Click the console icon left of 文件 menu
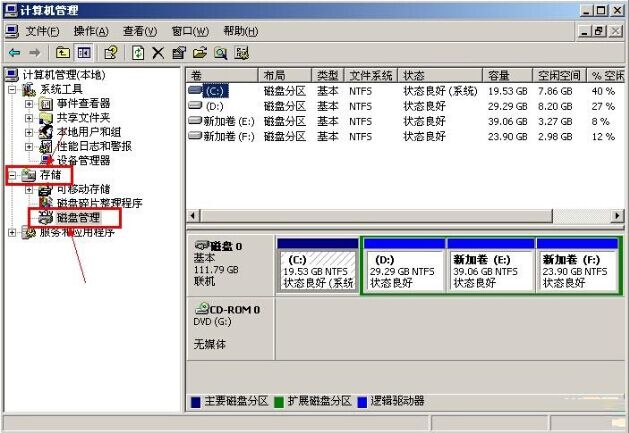 coord(12,31)
